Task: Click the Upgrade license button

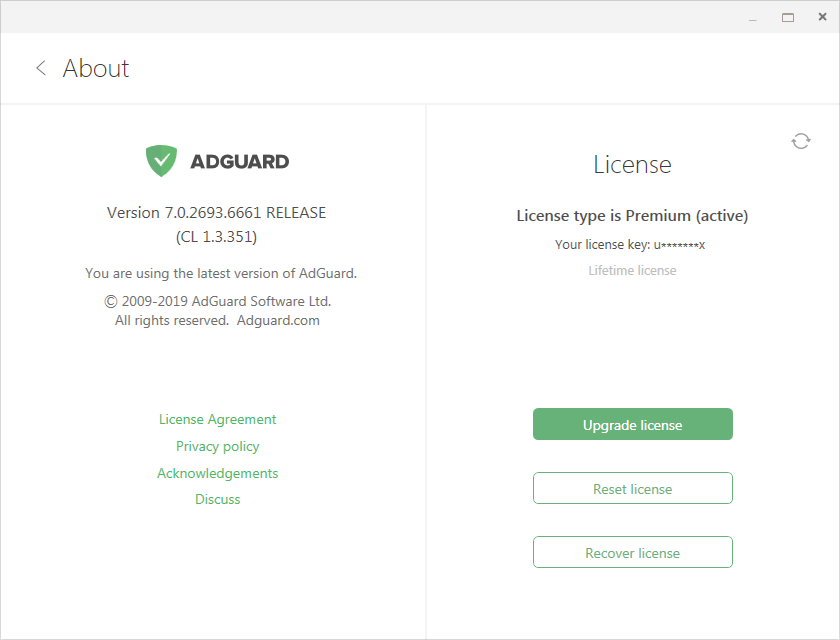Action: pos(633,424)
